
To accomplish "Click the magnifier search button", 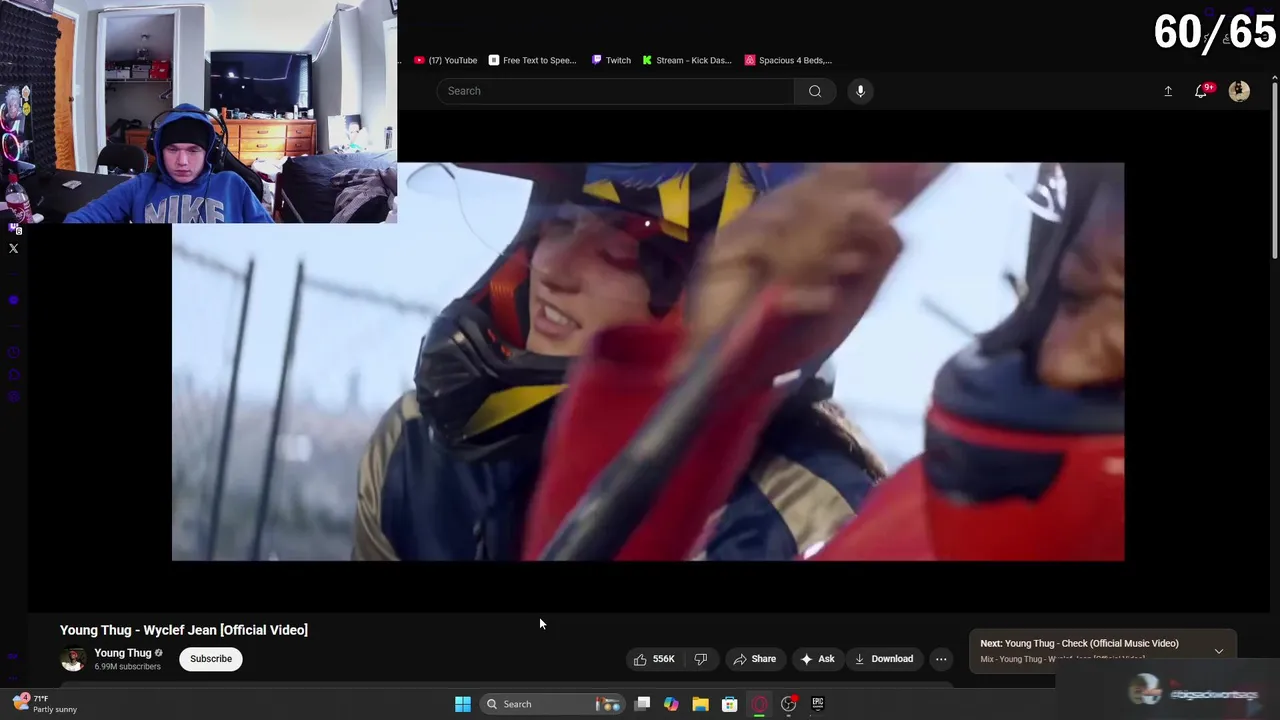I will (x=815, y=91).
